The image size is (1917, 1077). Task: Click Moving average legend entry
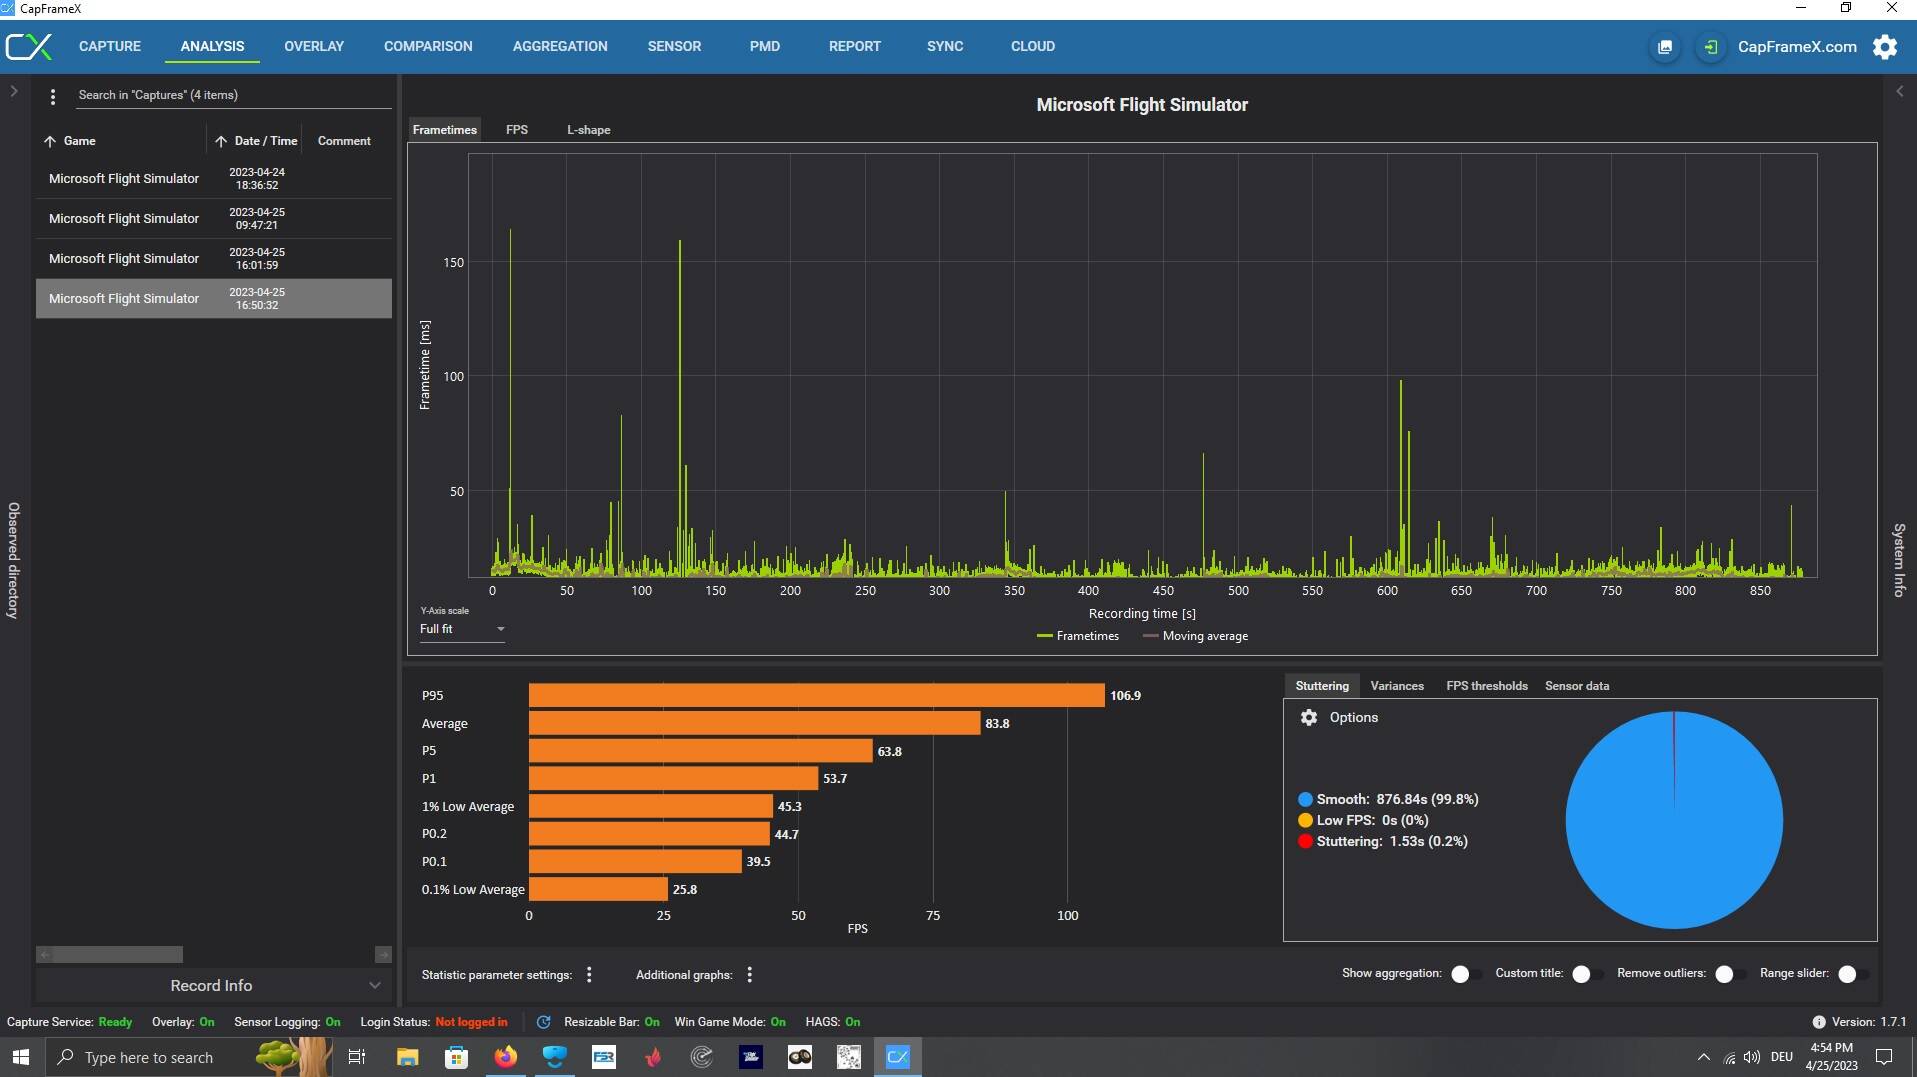click(x=1195, y=636)
